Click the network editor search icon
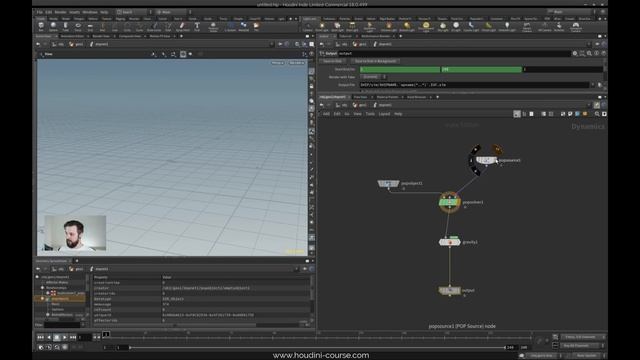 [597, 114]
